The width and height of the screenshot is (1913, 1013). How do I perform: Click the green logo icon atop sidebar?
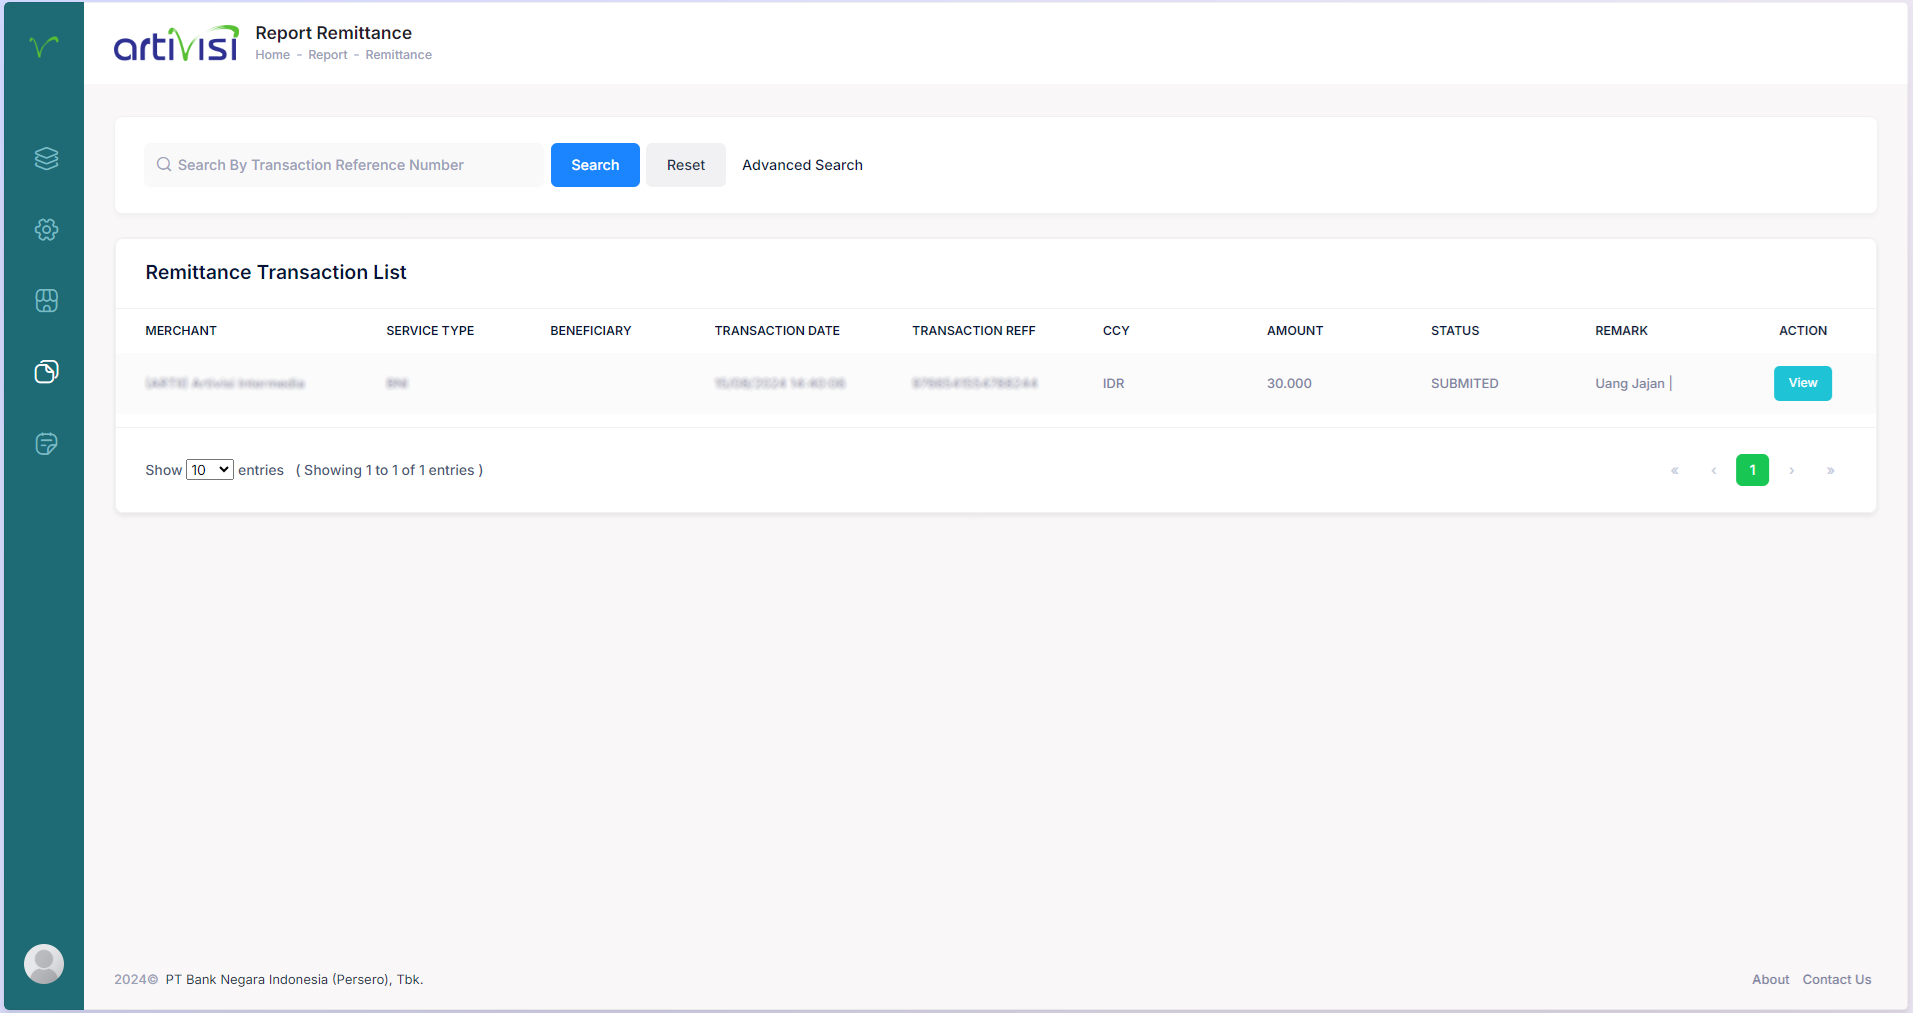44,46
